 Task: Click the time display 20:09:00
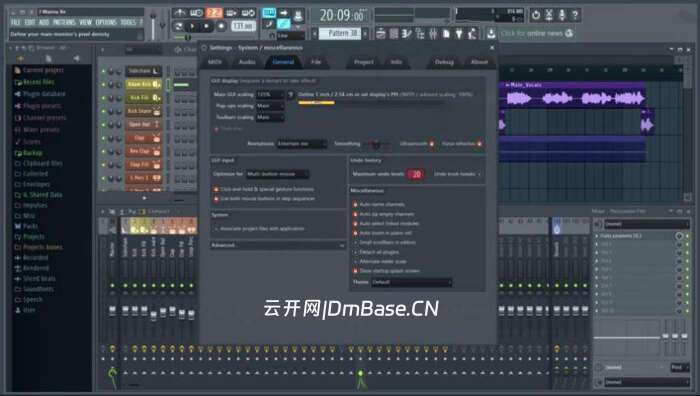click(x=342, y=16)
